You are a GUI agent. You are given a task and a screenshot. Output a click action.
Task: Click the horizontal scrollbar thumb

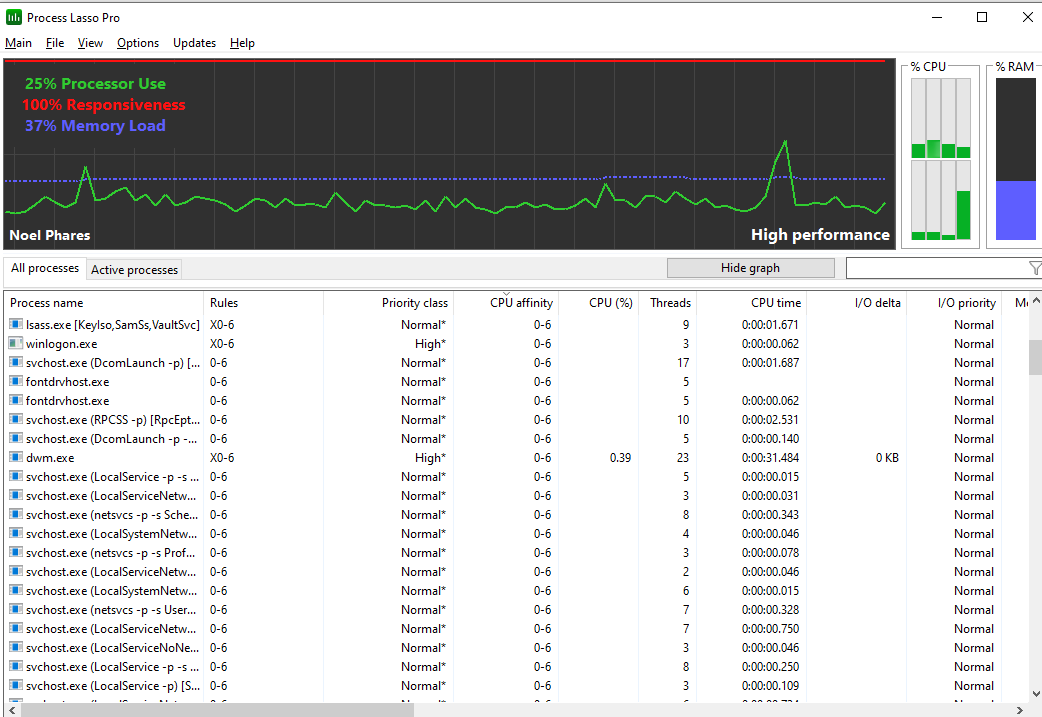click(217, 710)
